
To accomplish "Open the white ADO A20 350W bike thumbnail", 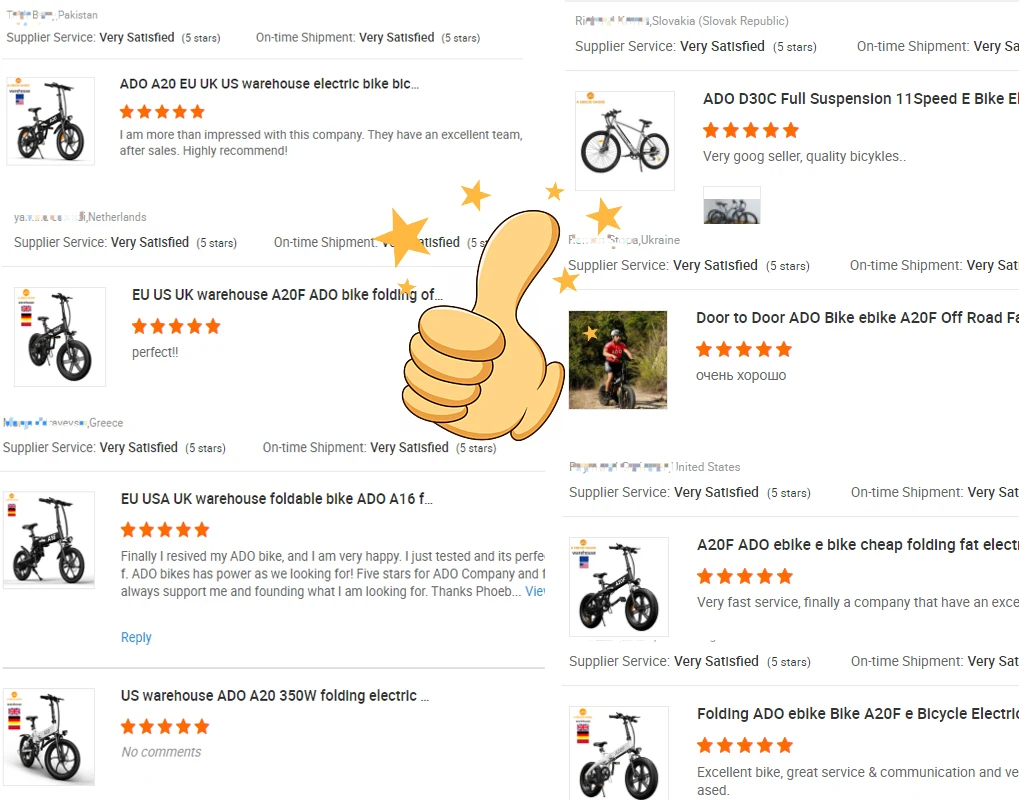I will (49, 737).
